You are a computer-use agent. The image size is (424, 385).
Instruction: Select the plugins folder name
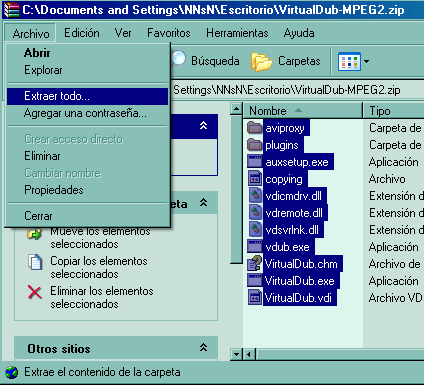(283, 145)
